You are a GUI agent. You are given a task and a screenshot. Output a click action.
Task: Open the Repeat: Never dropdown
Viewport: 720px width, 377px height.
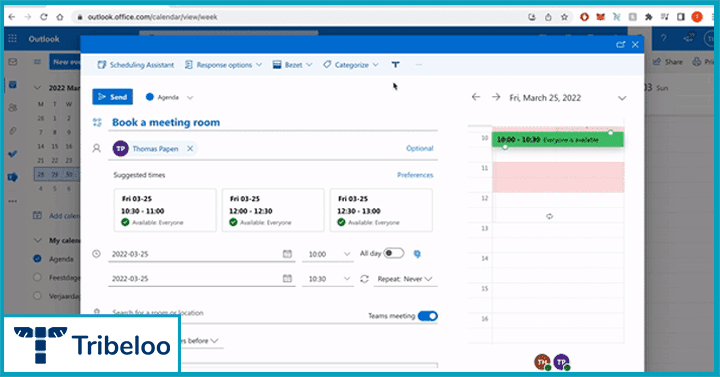pos(405,279)
